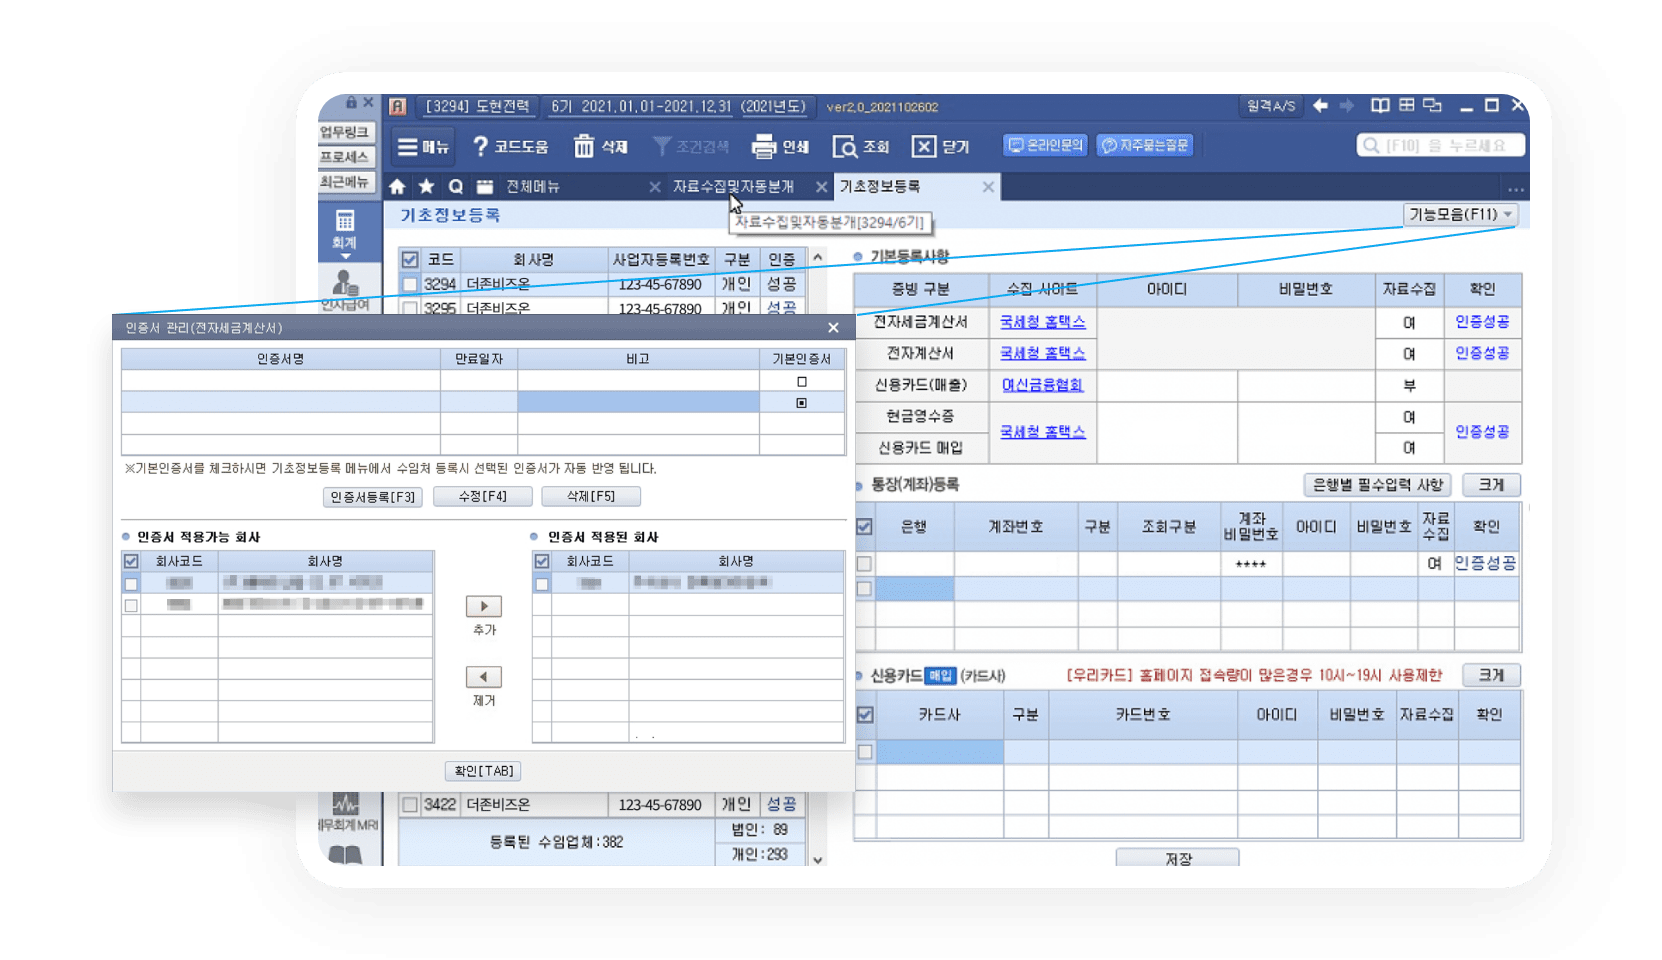Click the 제거 left-arrow button
Viewport: 1662px width, 960px height.
[484, 677]
